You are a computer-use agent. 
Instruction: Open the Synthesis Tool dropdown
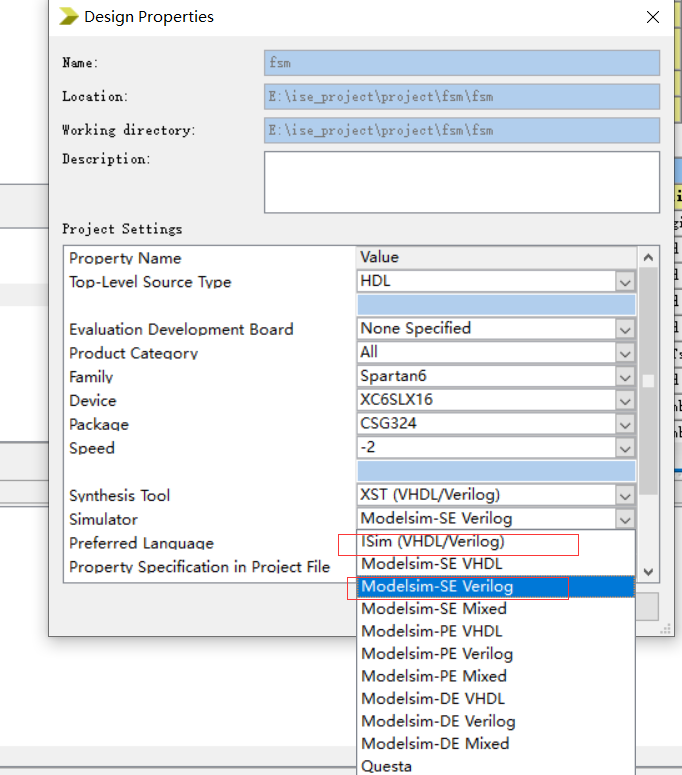click(x=625, y=496)
